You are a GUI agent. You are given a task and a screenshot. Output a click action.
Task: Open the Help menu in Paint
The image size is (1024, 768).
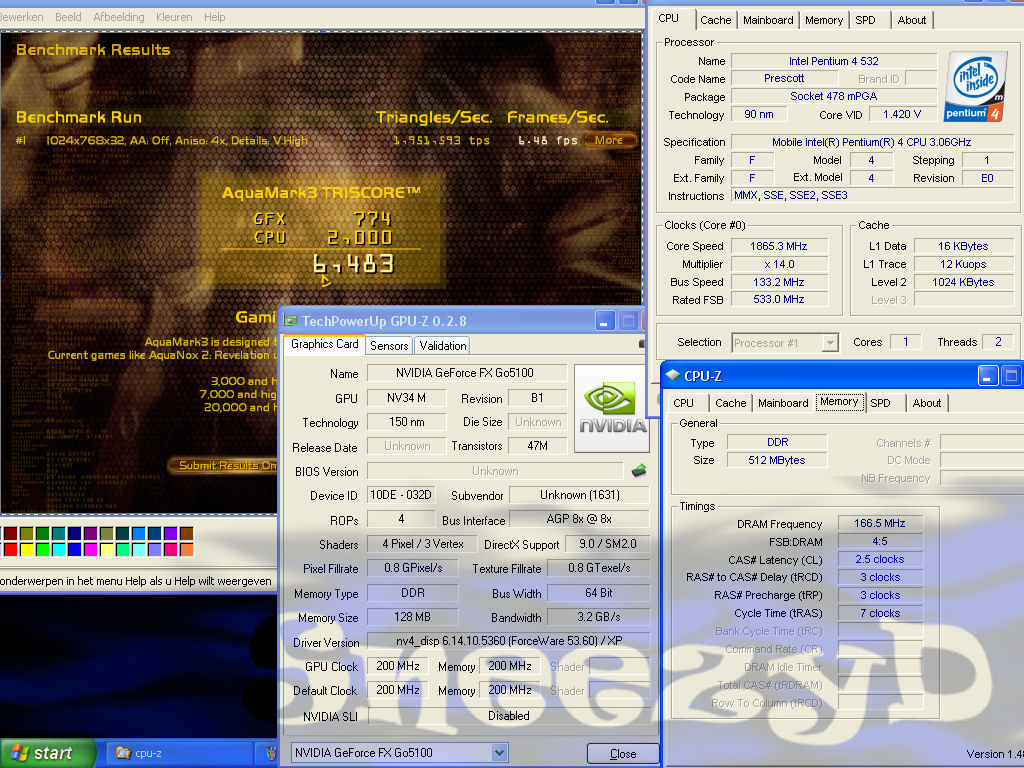[214, 17]
